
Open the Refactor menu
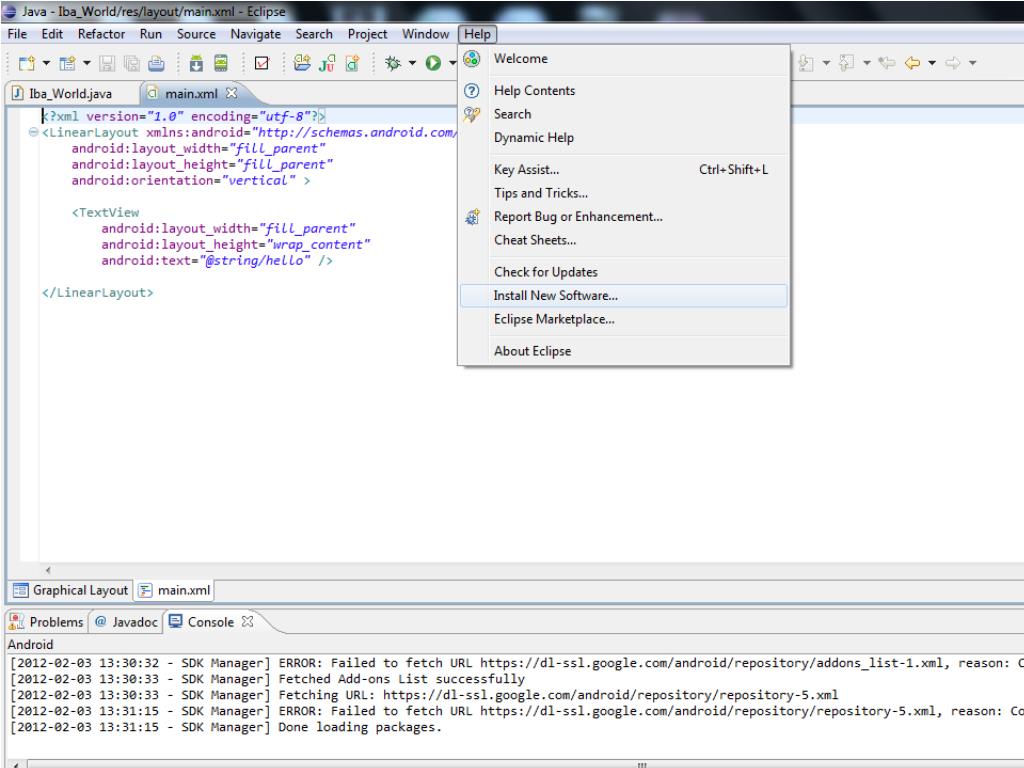pos(101,34)
